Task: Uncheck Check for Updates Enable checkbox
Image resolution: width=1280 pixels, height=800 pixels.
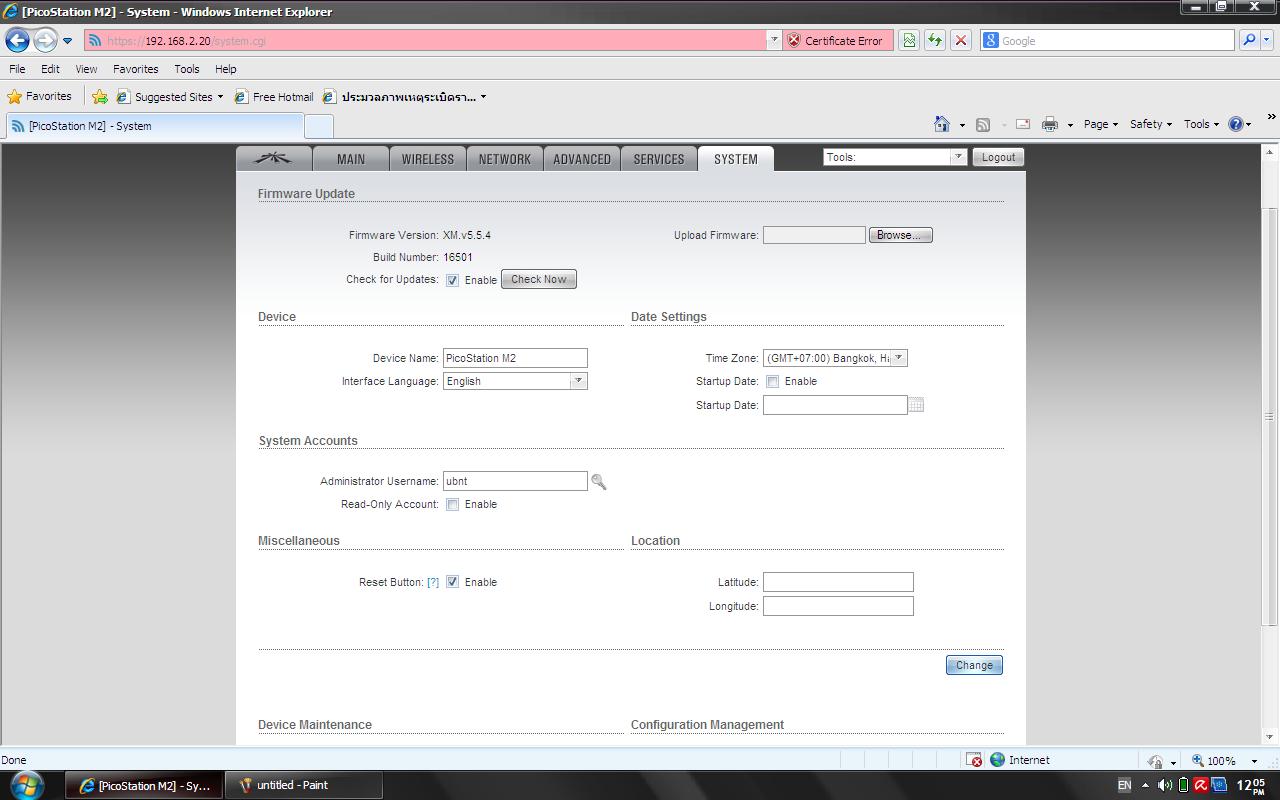Action: click(452, 280)
